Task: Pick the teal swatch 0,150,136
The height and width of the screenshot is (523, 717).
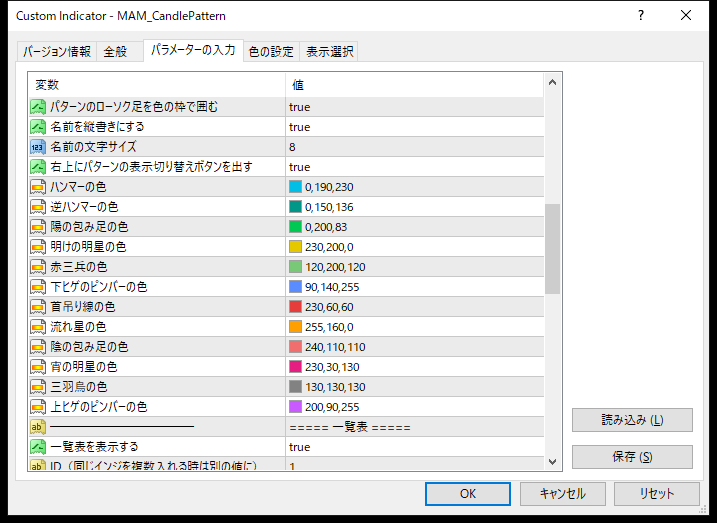Action: click(x=295, y=207)
